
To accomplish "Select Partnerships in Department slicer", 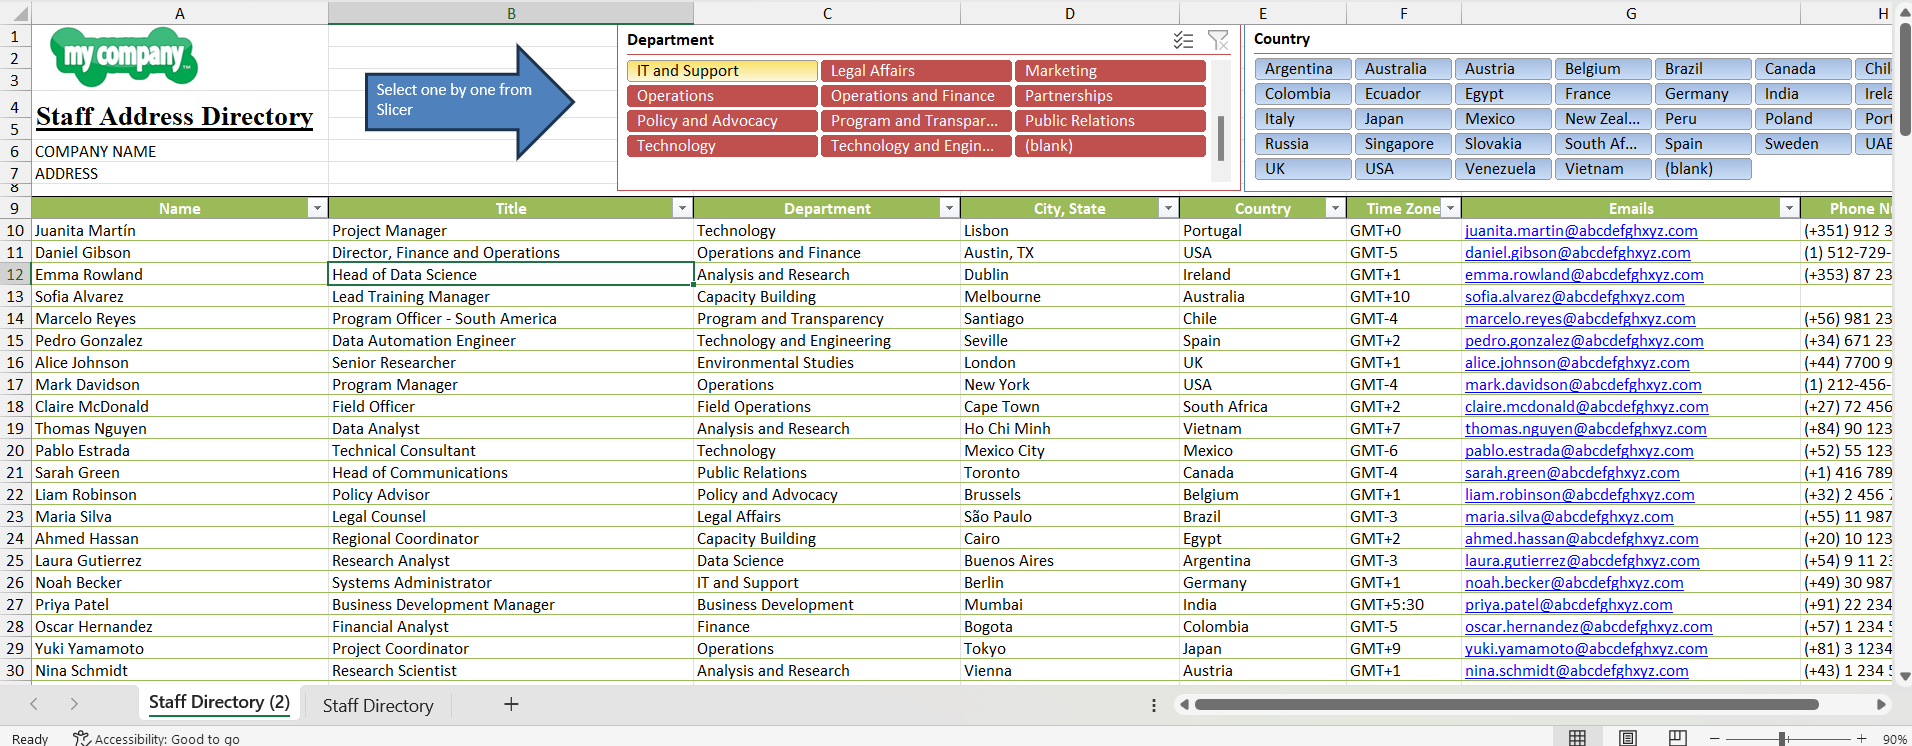I will [x=1110, y=96].
